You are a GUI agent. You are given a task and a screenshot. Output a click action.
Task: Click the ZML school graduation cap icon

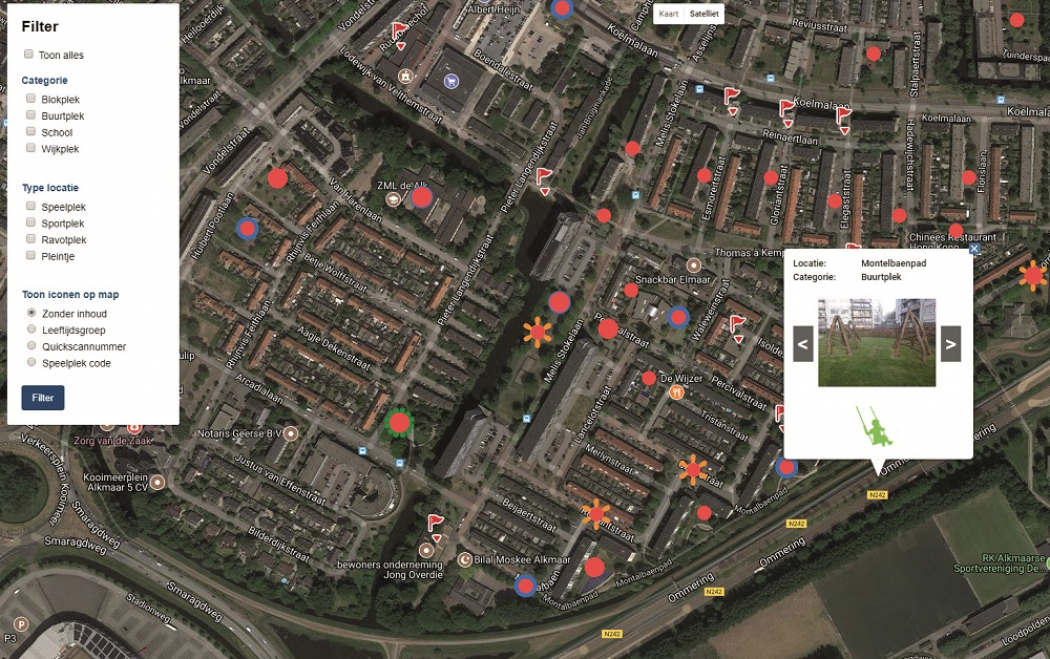click(393, 199)
